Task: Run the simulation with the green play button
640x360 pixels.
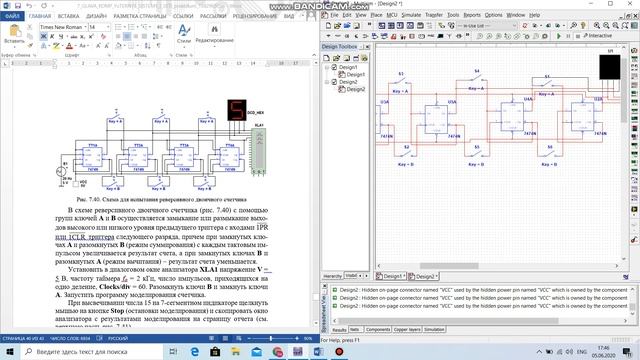Action: click(x=559, y=36)
